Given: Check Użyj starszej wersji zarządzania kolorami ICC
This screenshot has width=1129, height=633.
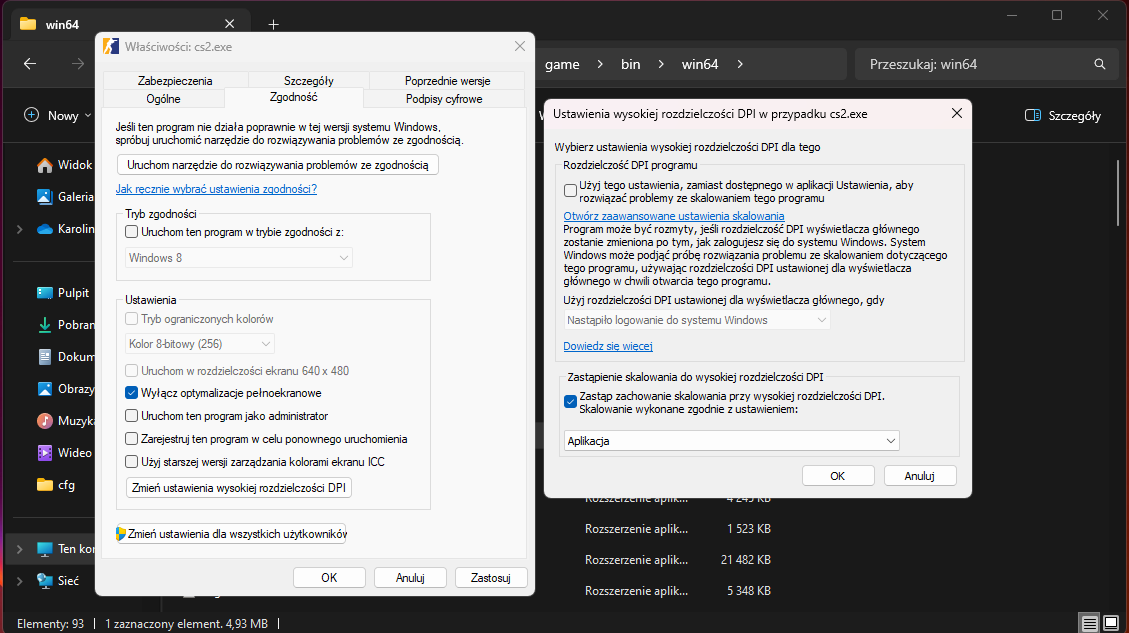Looking at the screenshot, I should [131, 462].
